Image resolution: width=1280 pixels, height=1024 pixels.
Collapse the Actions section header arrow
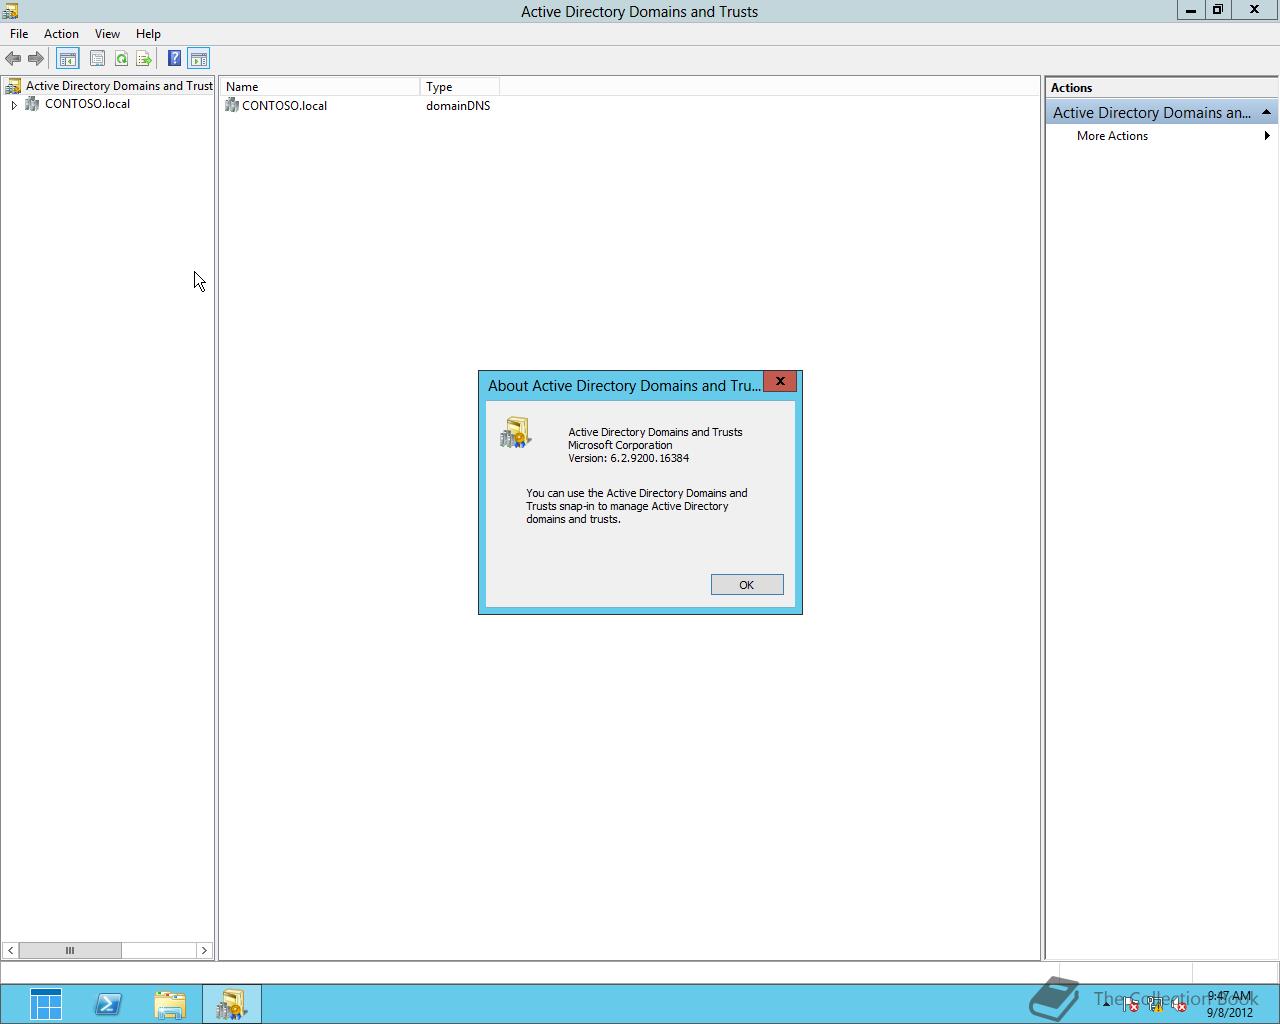[1266, 112]
